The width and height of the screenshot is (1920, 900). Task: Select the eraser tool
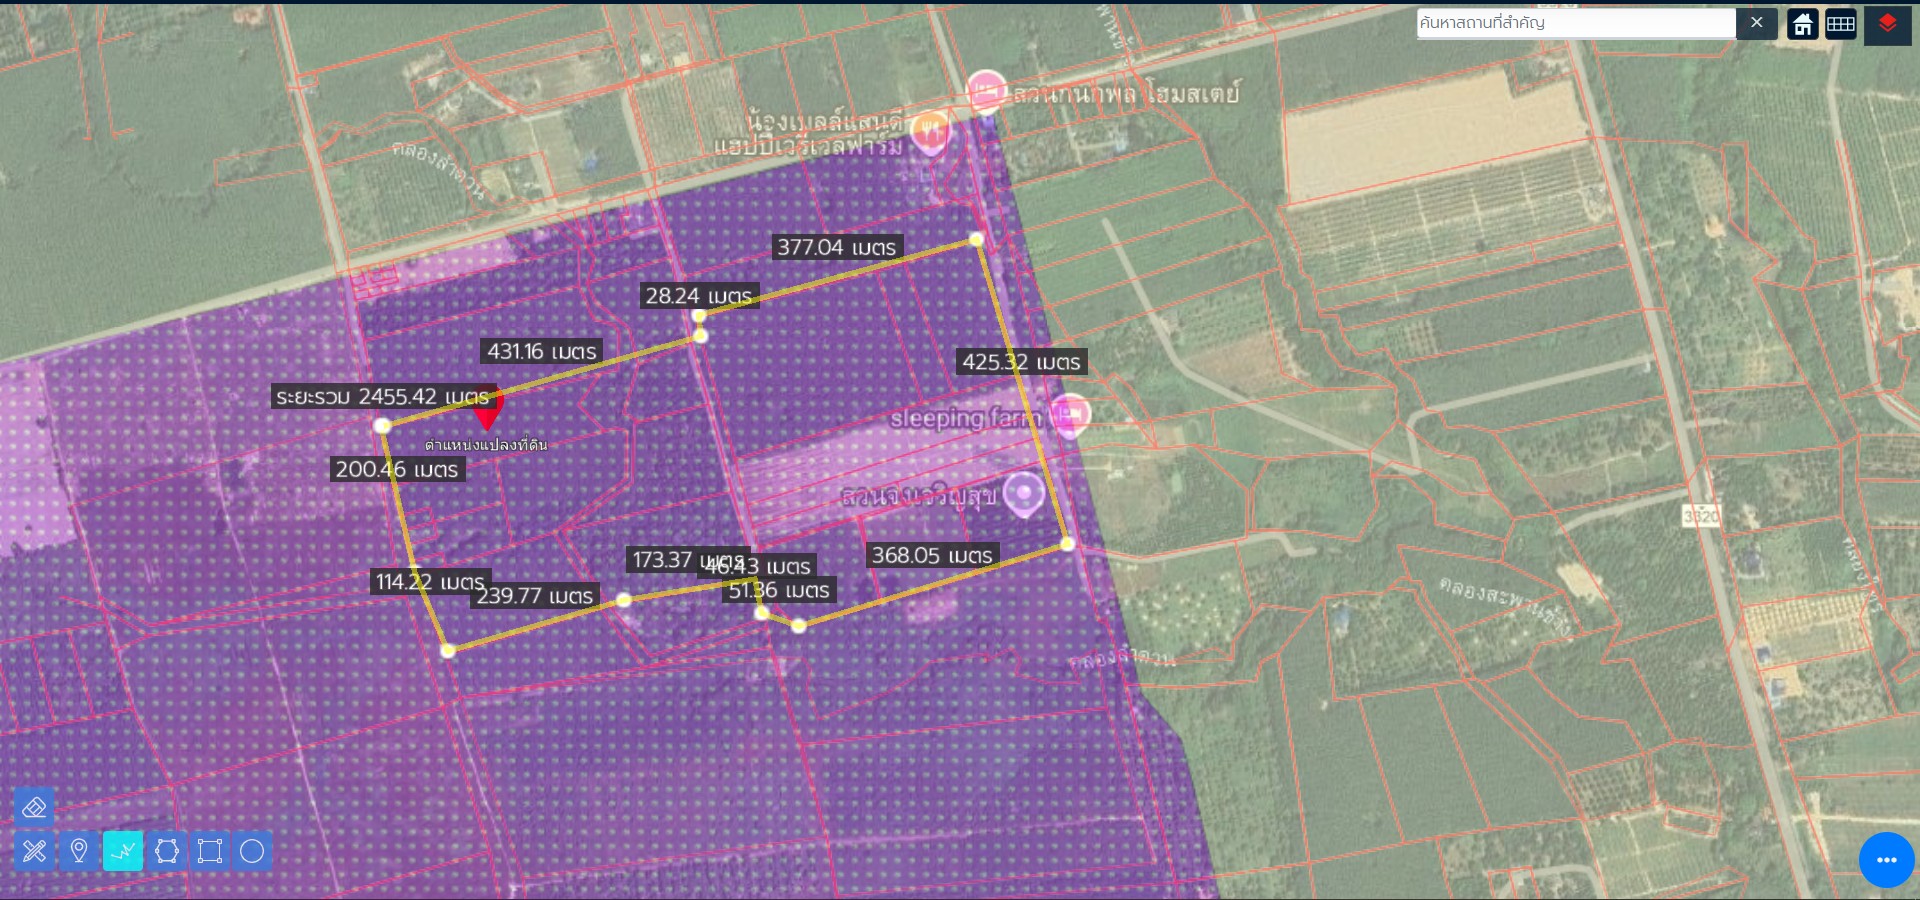[34, 807]
